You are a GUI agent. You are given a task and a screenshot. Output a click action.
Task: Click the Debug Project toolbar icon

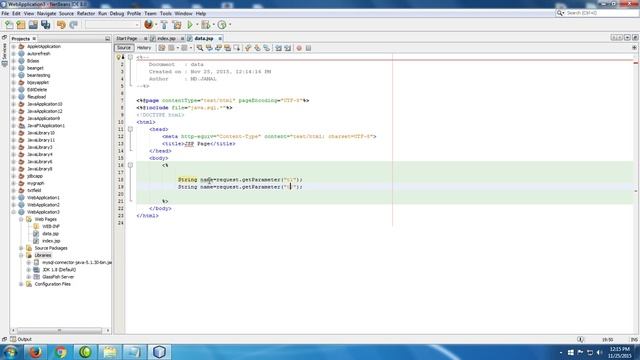click(205, 25)
